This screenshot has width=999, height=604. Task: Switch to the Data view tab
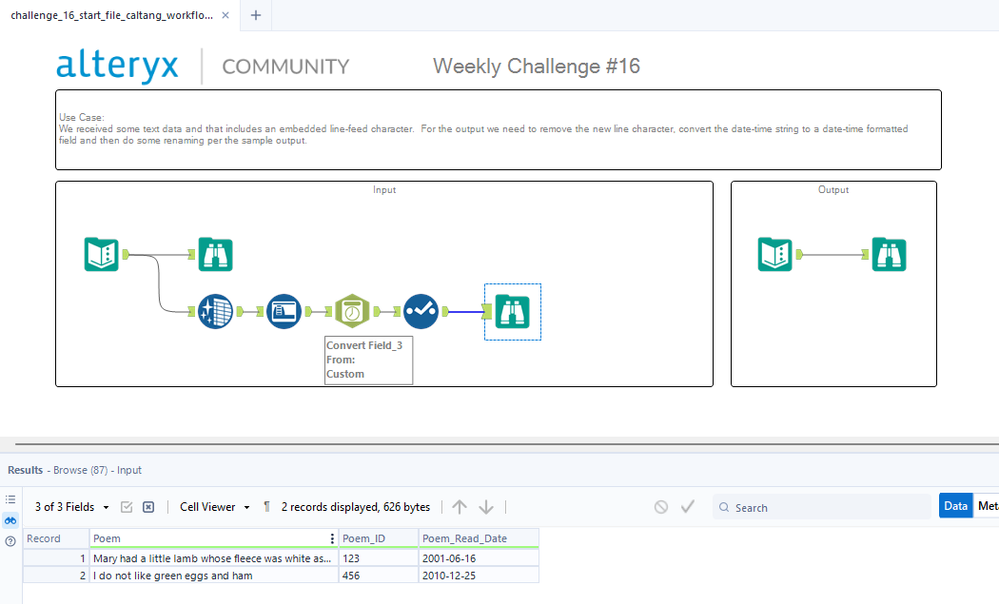pyautogui.click(x=956, y=506)
